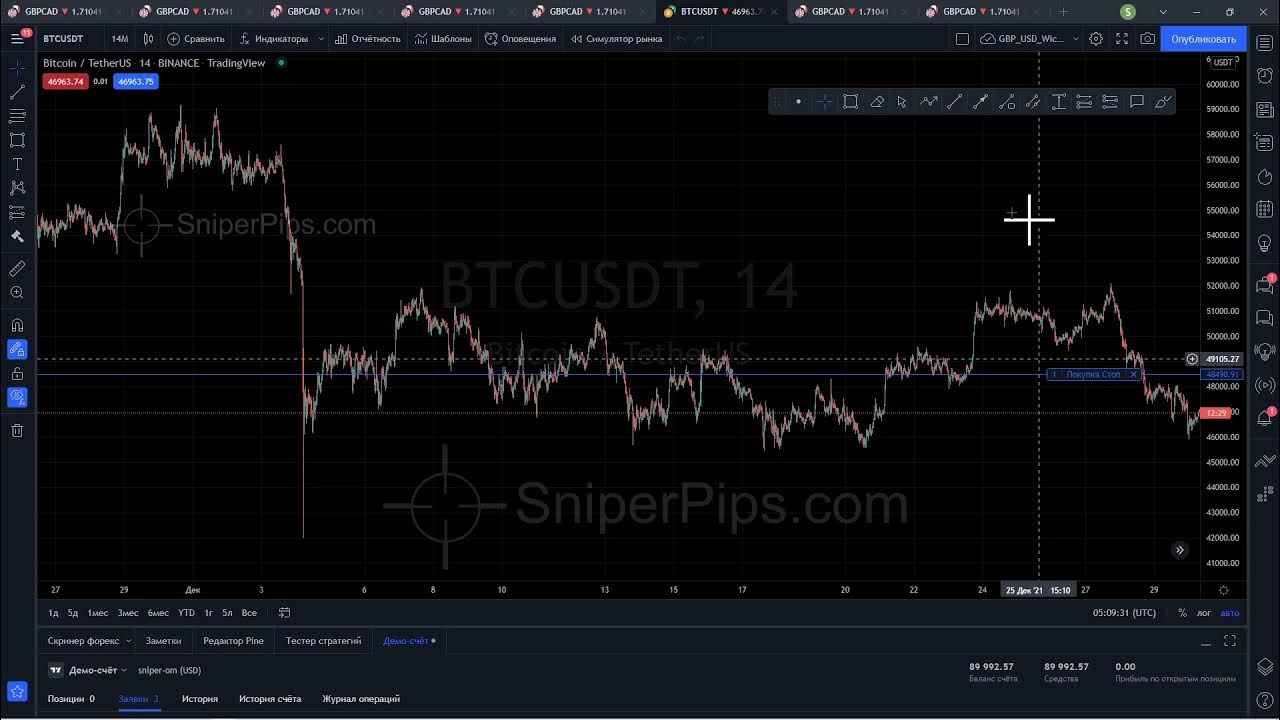This screenshot has height=720, width=1280.
Task: Enter fullscreen mode icon in top toolbar
Action: pos(1122,39)
